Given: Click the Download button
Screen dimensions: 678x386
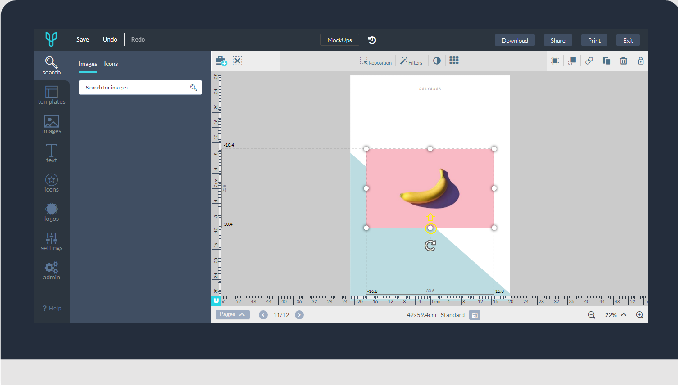Looking at the screenshot, I should pyautogui.click(x=515, y=40).
